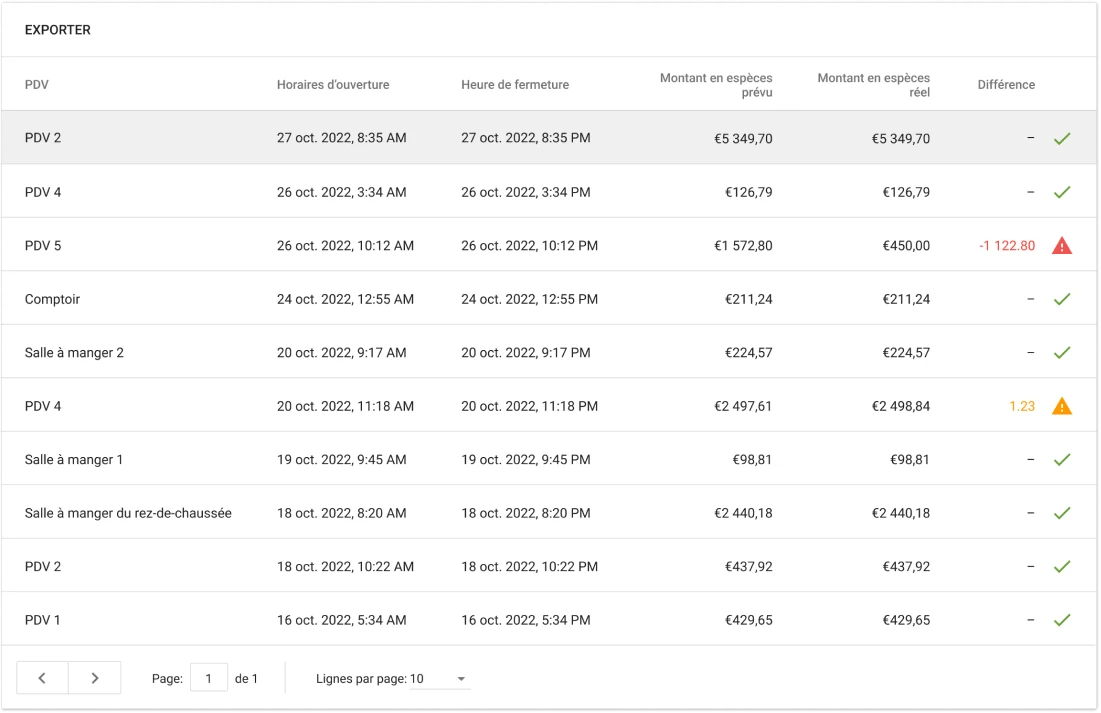This screenshot has width=1101, height=713.
Task: Go to the previous page with left chevron
Action: click(42, 678)
